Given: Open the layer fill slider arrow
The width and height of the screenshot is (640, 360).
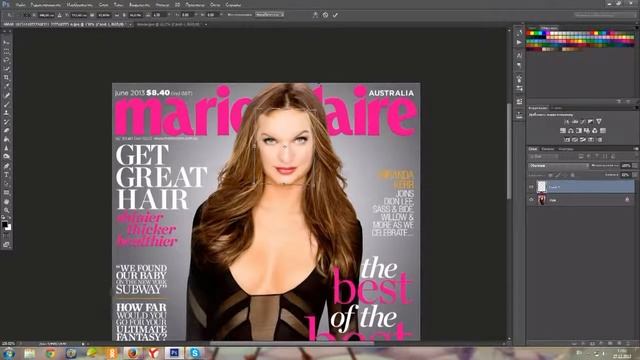Looking at the screenshot, I should click(x=635, y=175).
